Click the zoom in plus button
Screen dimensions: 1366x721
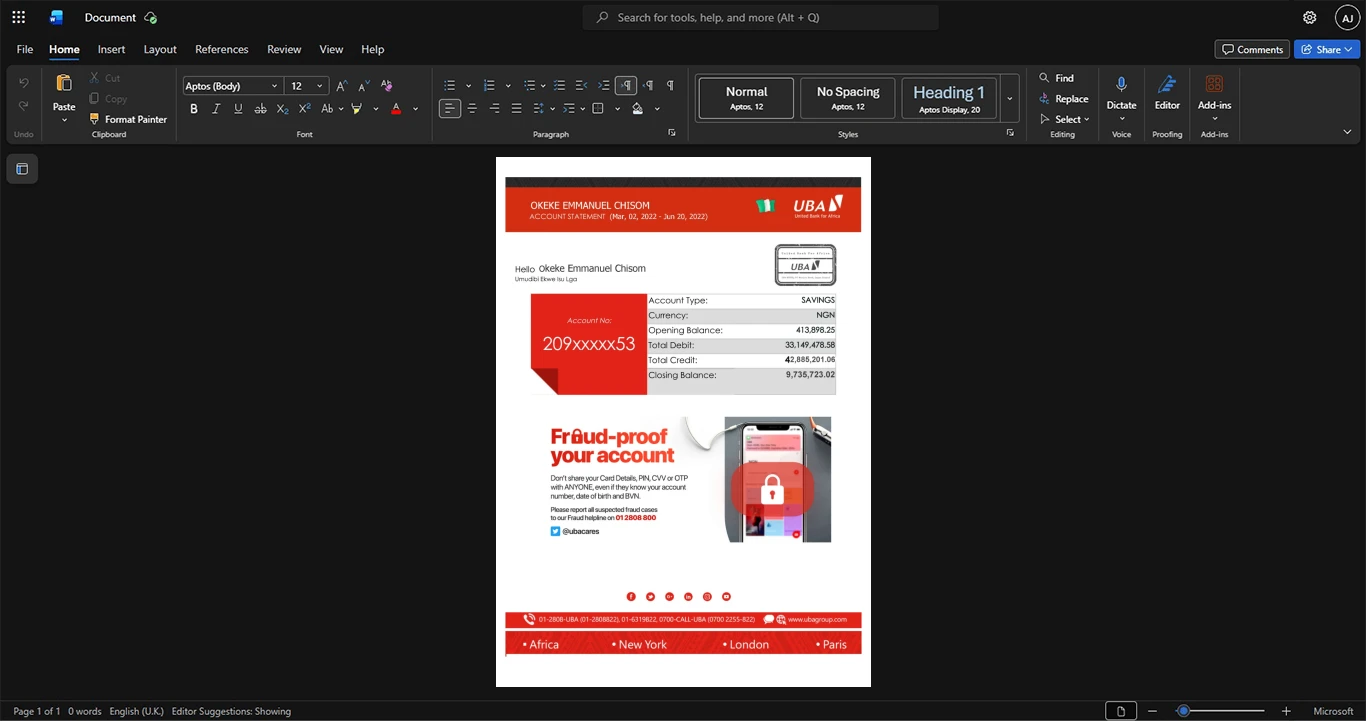coord(1286,711)
